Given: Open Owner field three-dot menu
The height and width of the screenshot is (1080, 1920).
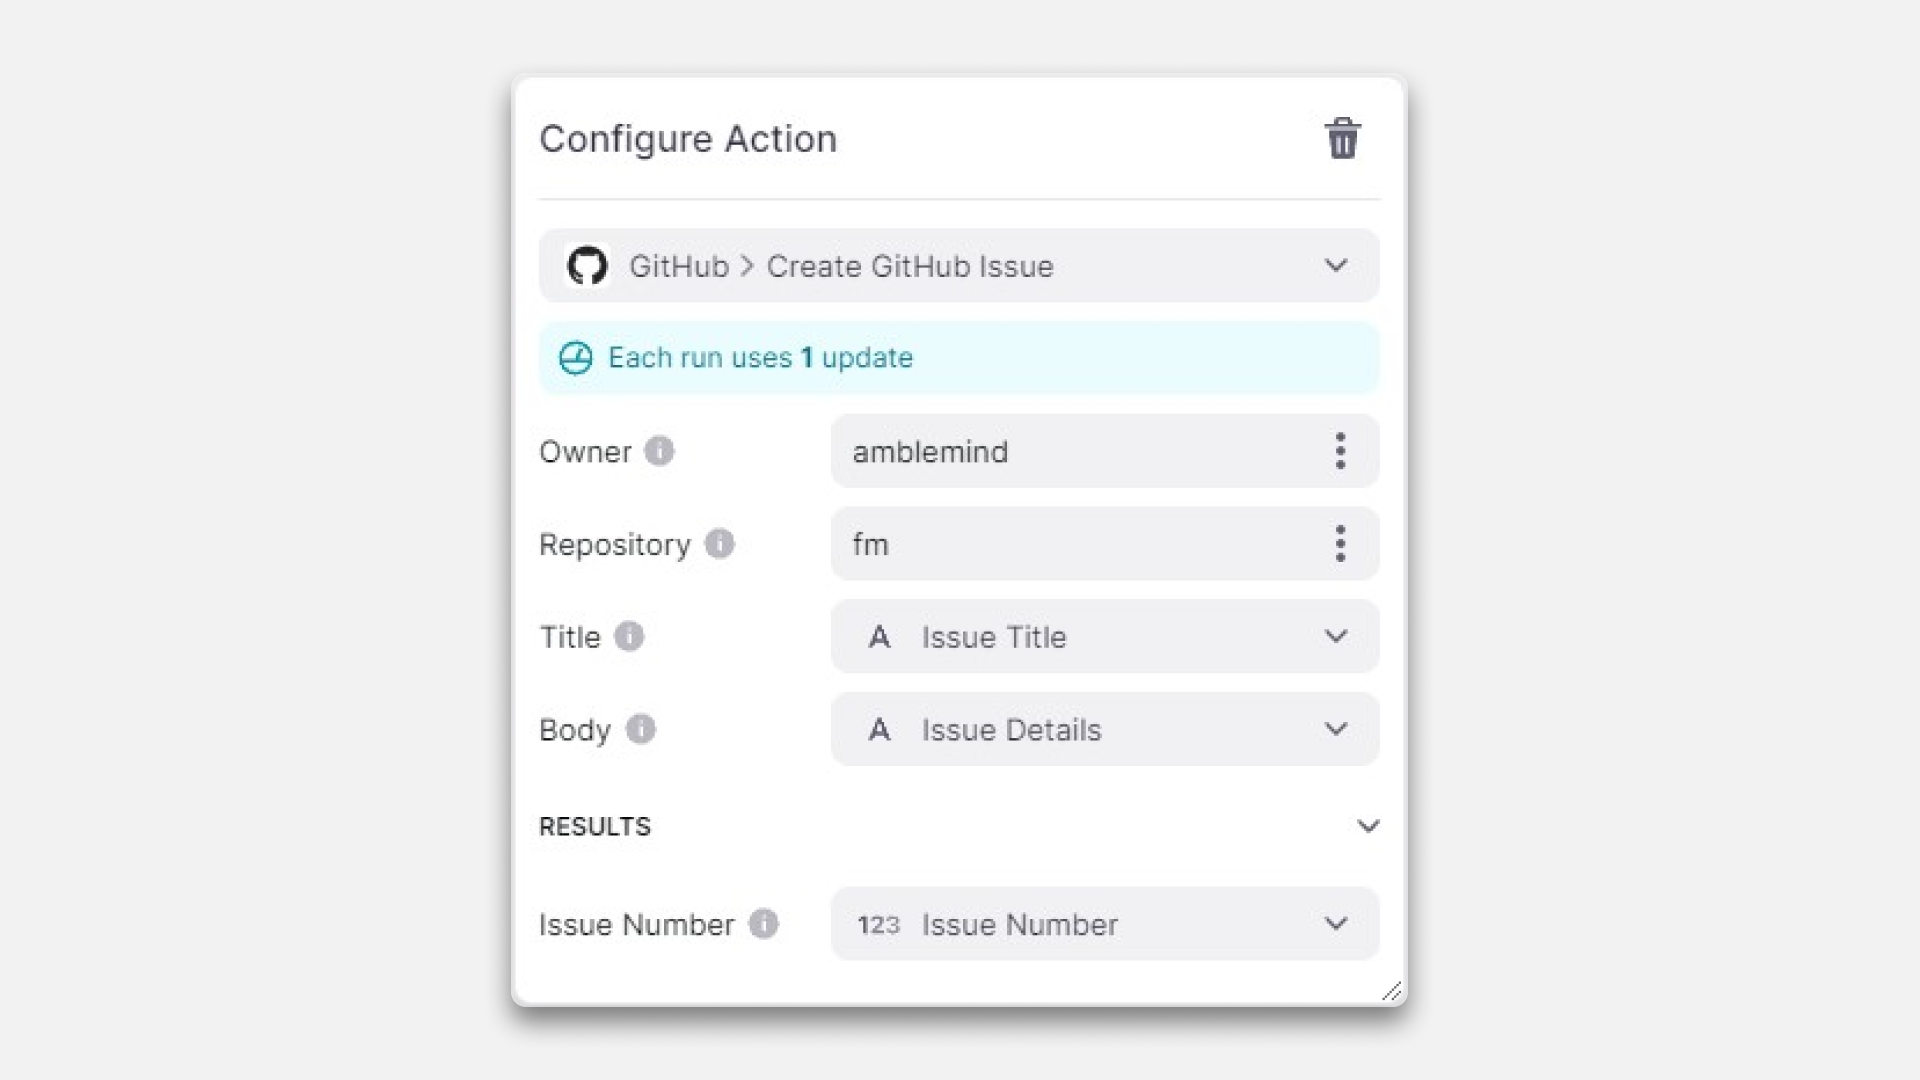Looking at the screenshot, I should [x=1340, y=451].
